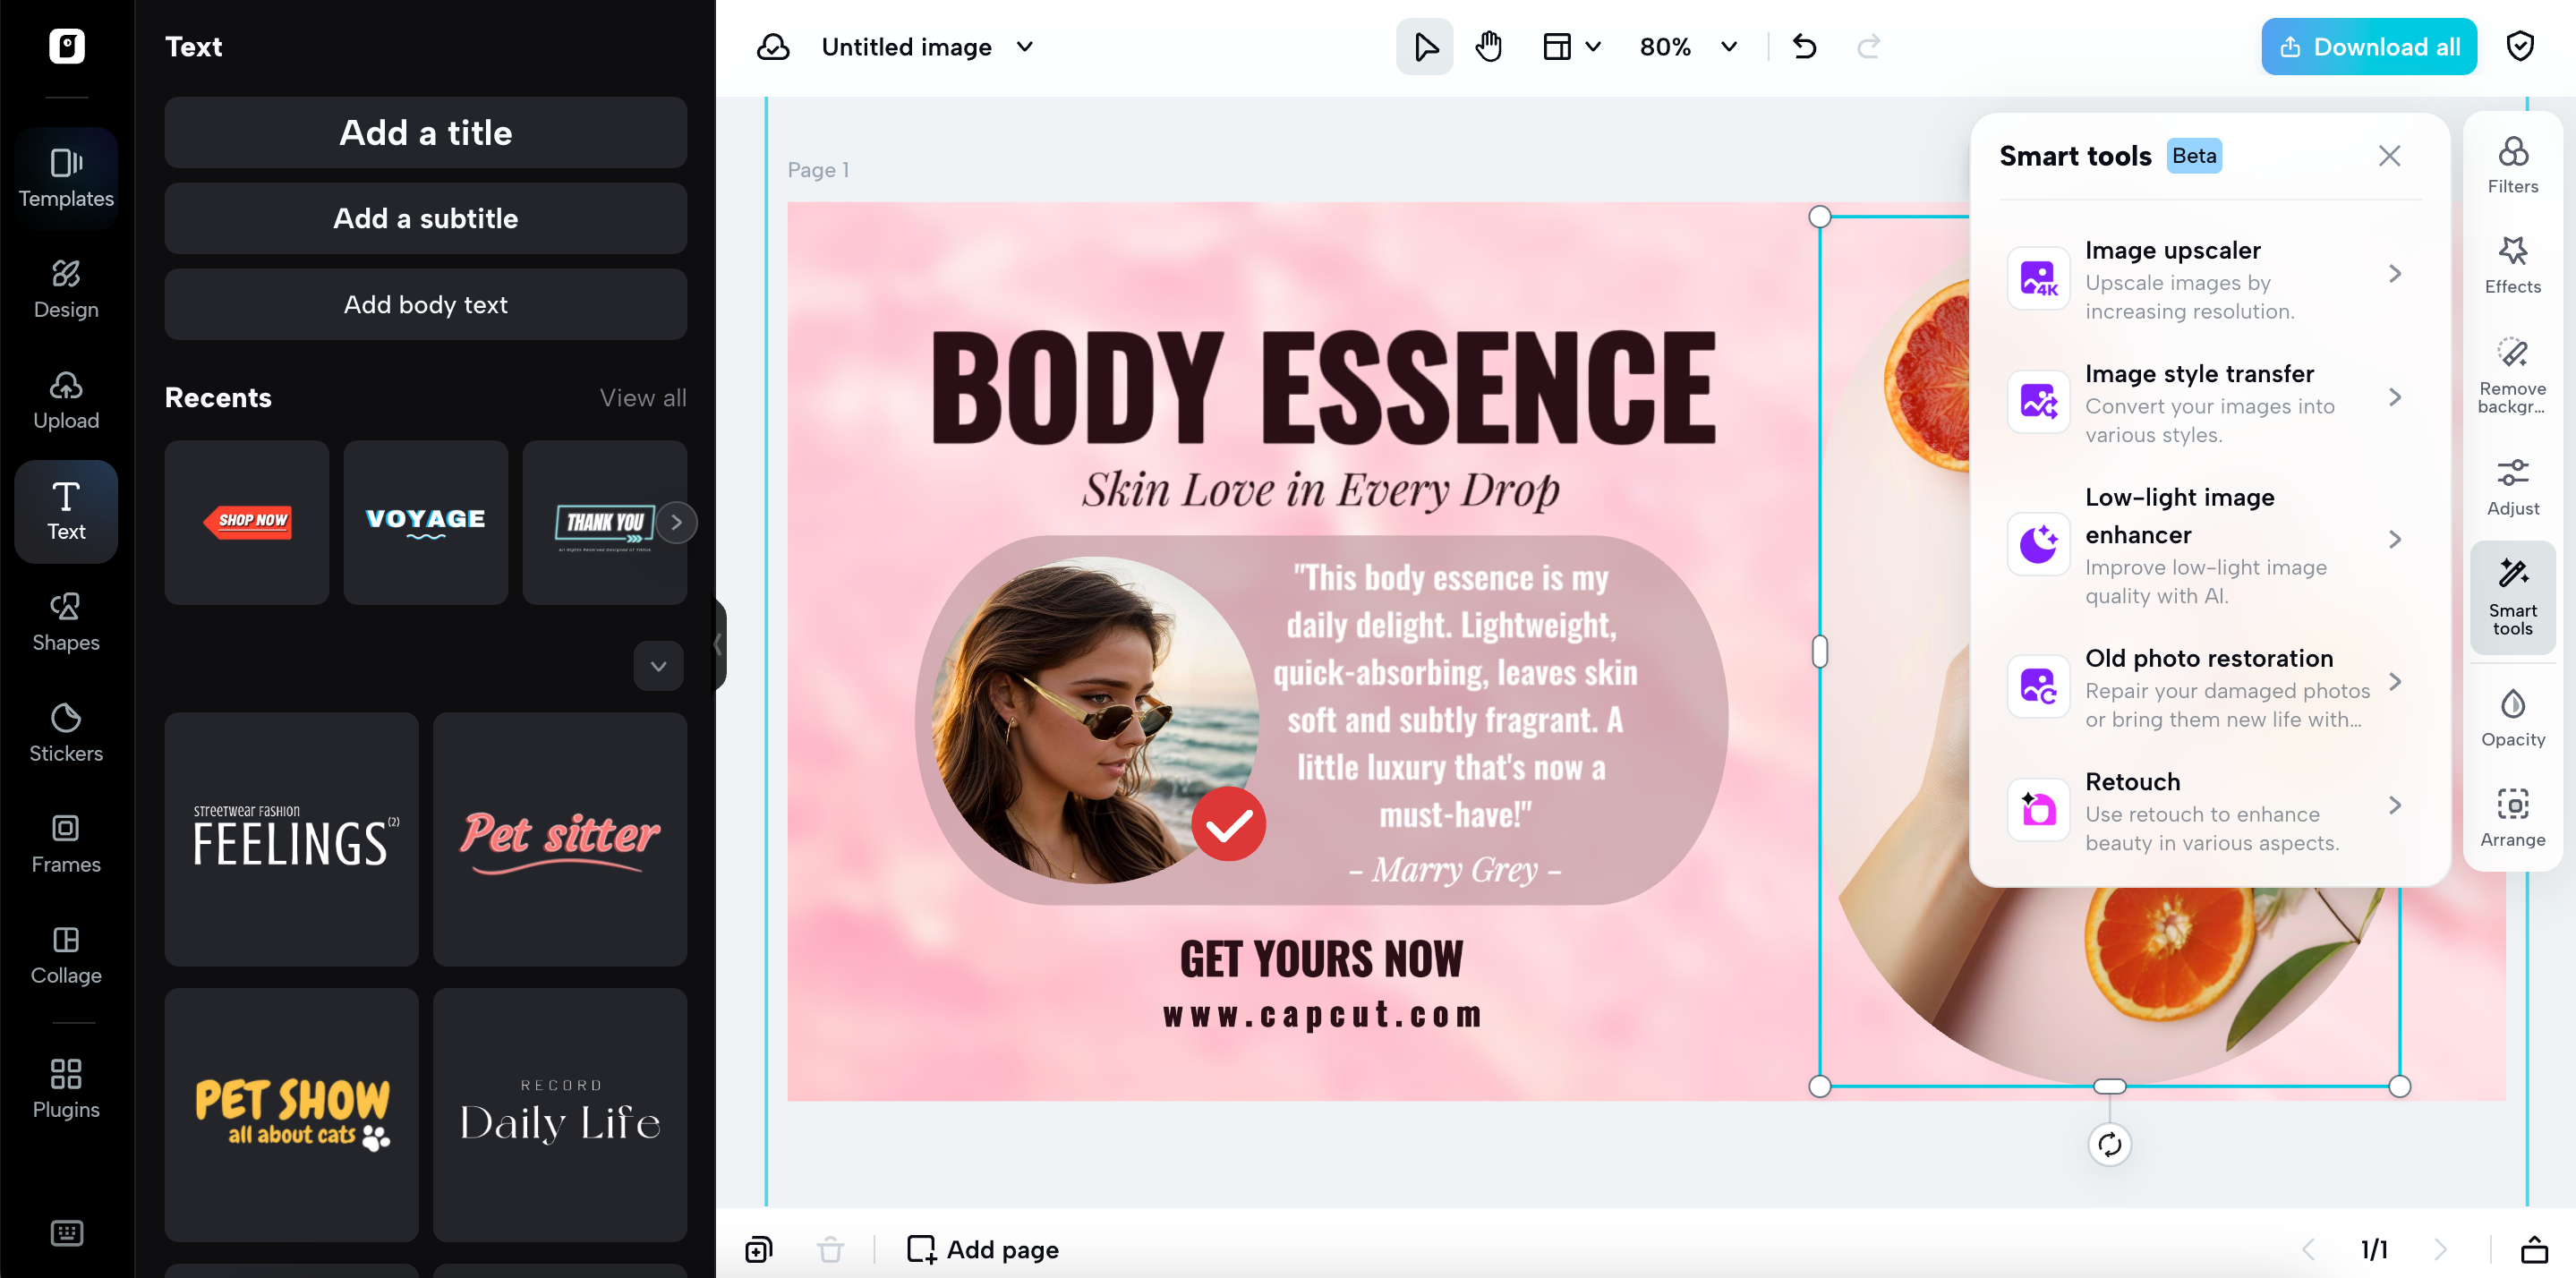This screenshot has width=2576, height=1278.
Task: Click the rotate handle below image
Action: (2108, 1144)
